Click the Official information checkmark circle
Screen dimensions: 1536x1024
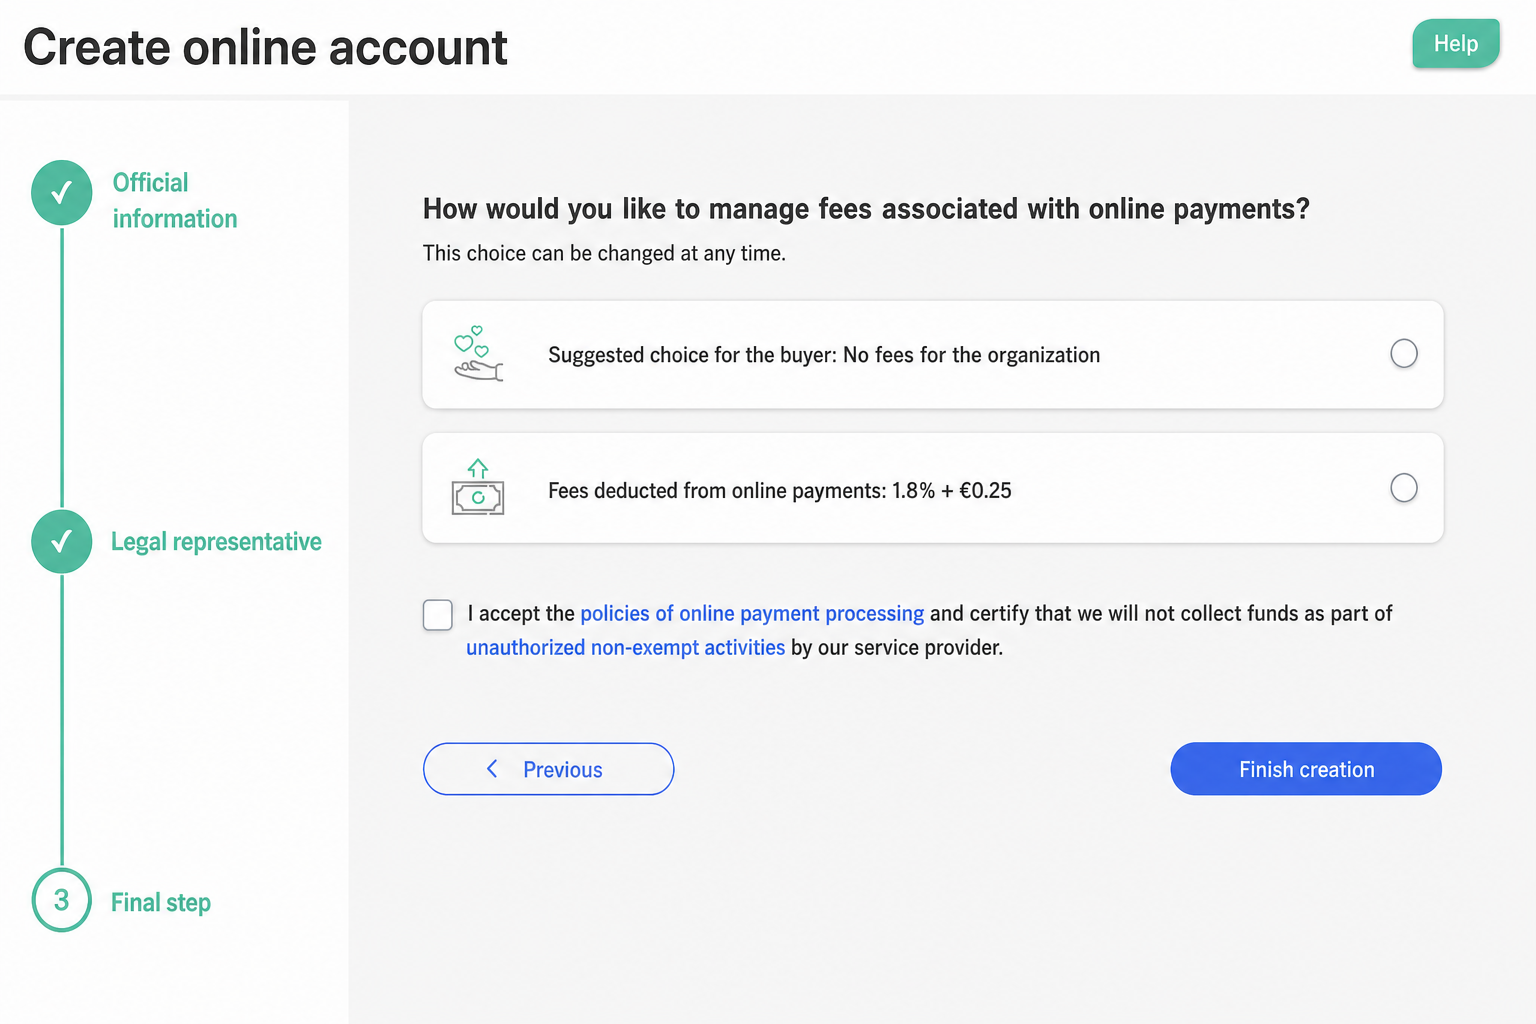coord(62,193)
